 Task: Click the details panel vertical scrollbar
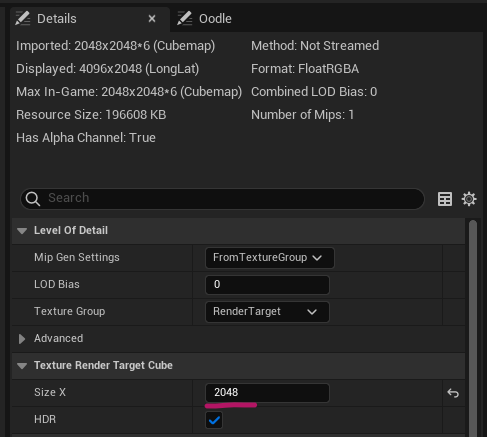point(473,327)
